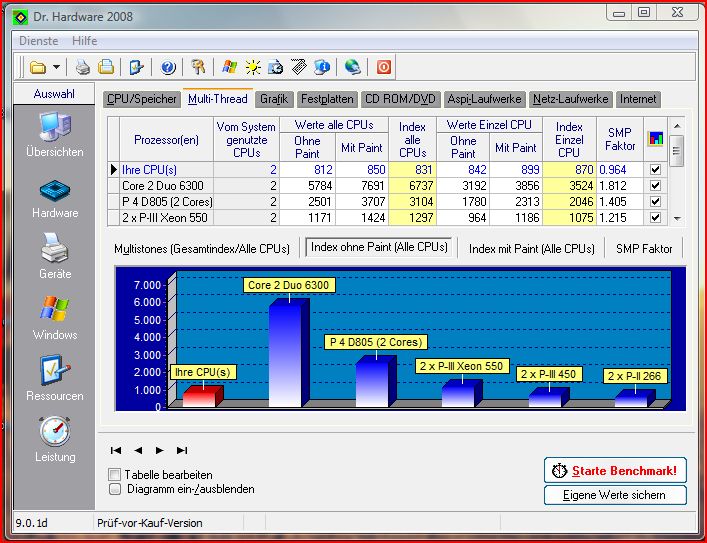
Task: Click Eigene Werte sichern button
Action: coord(615,495)
